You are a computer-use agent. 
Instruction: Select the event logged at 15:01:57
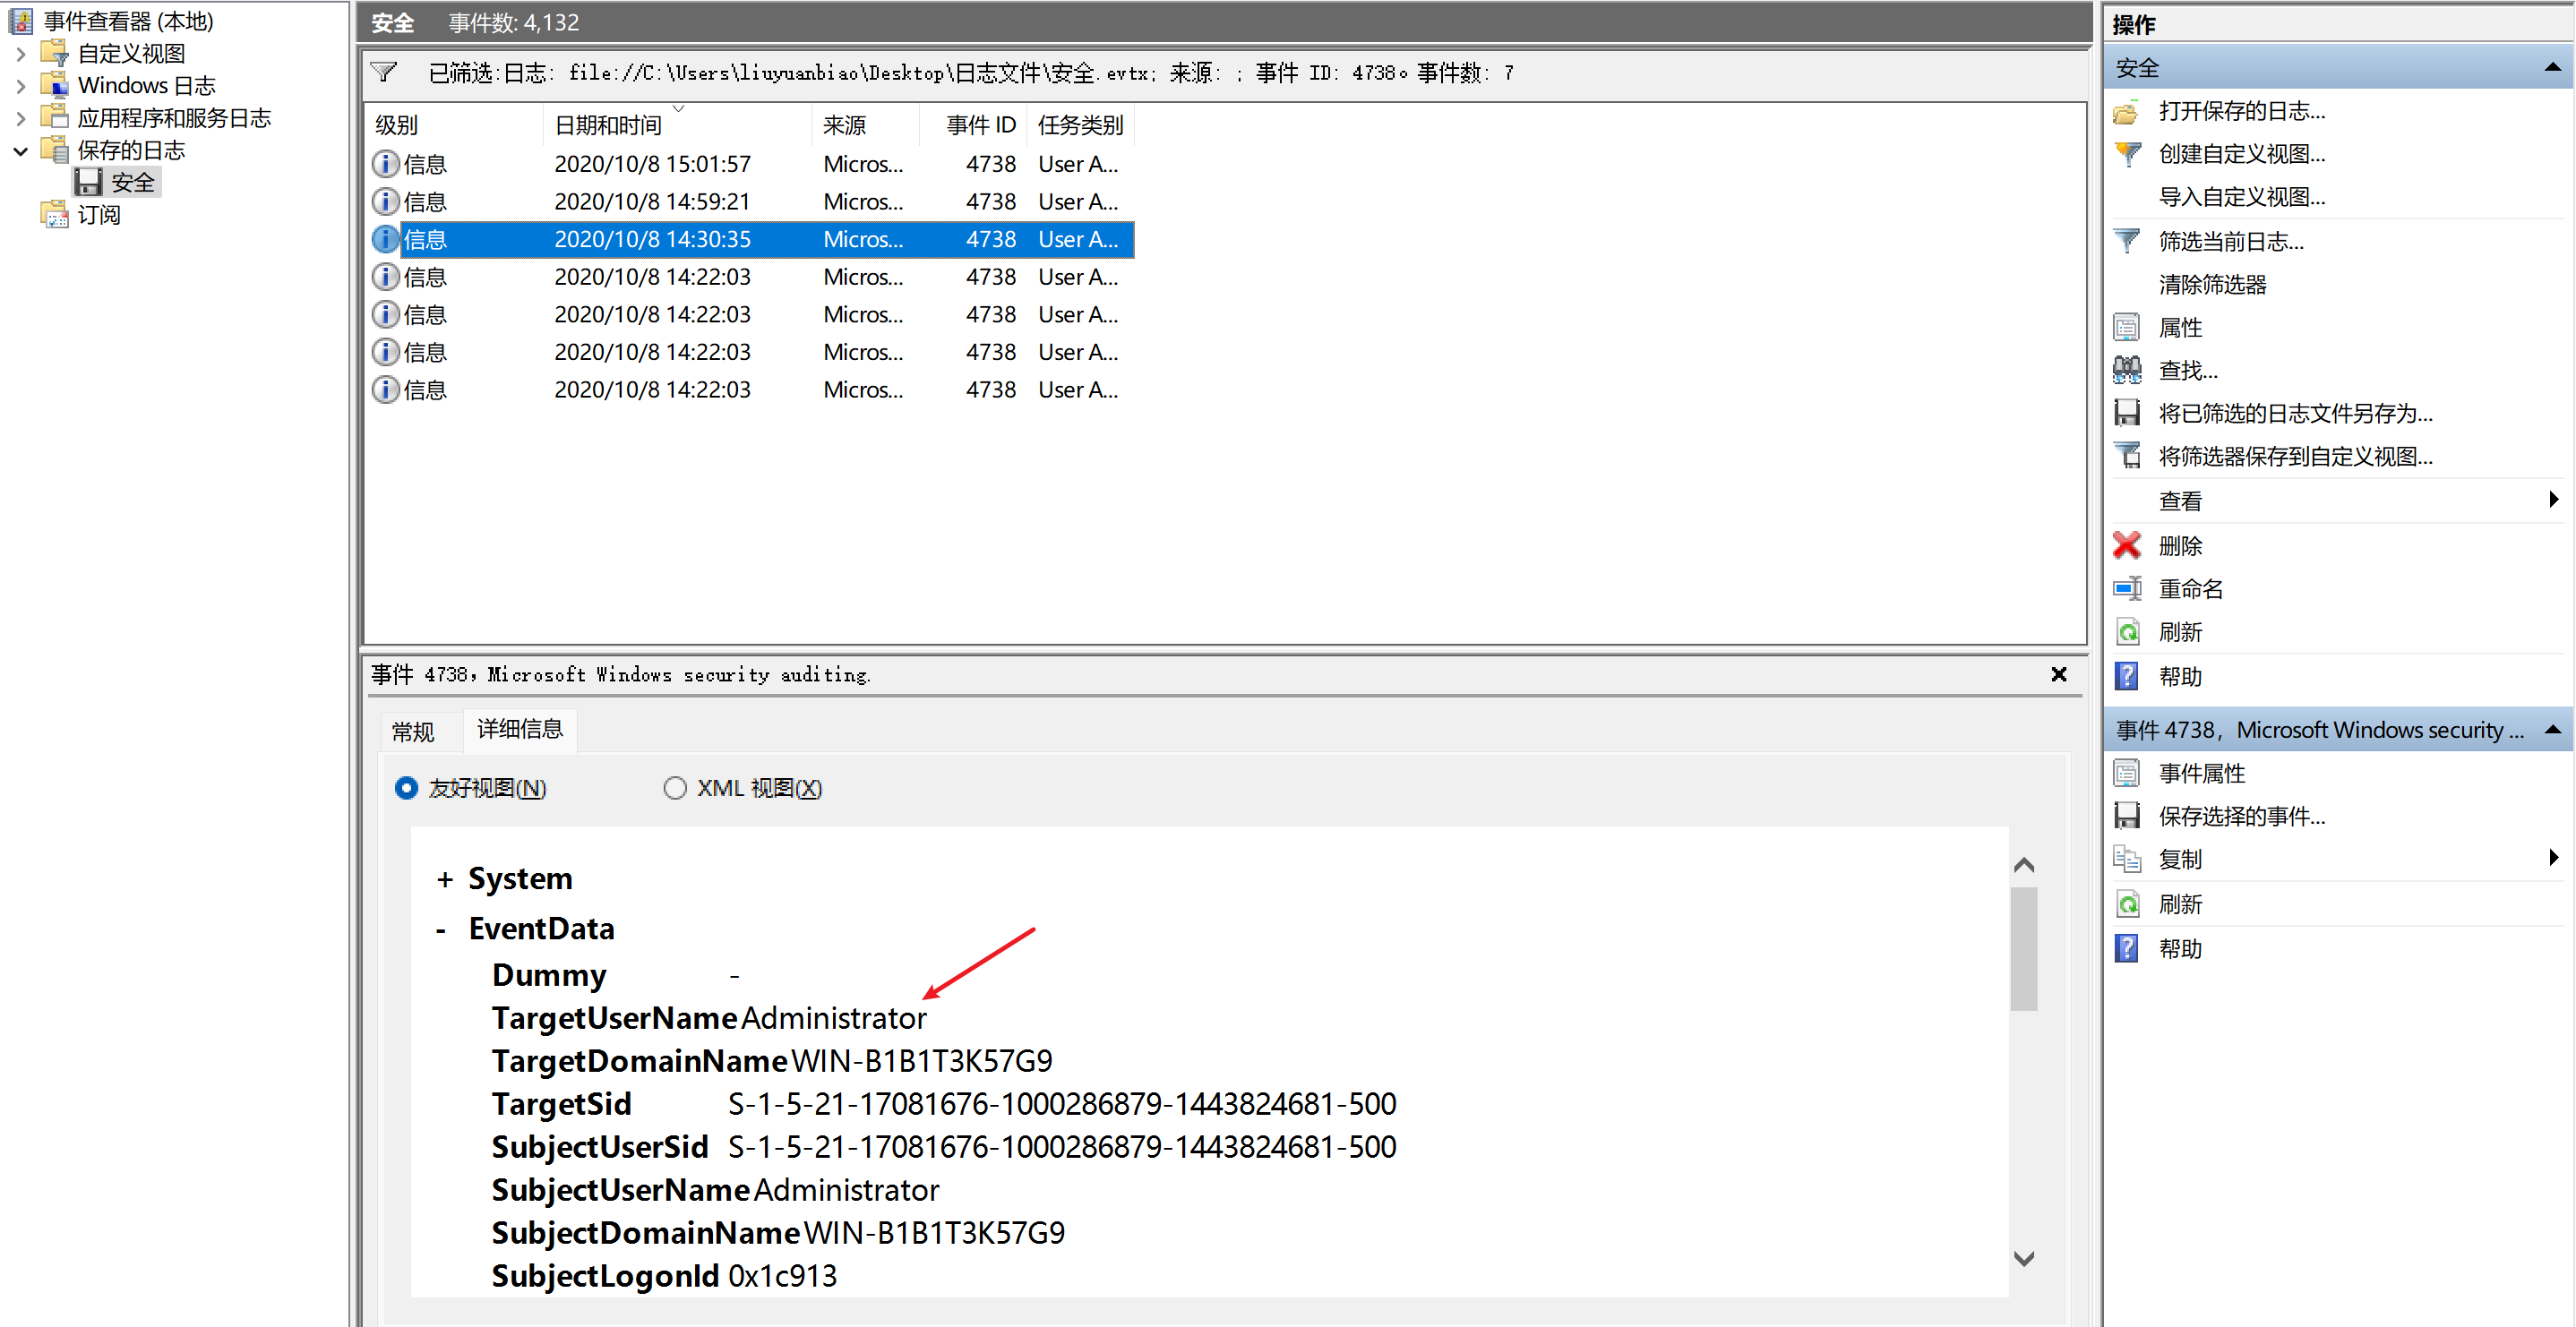pos(651,164)
